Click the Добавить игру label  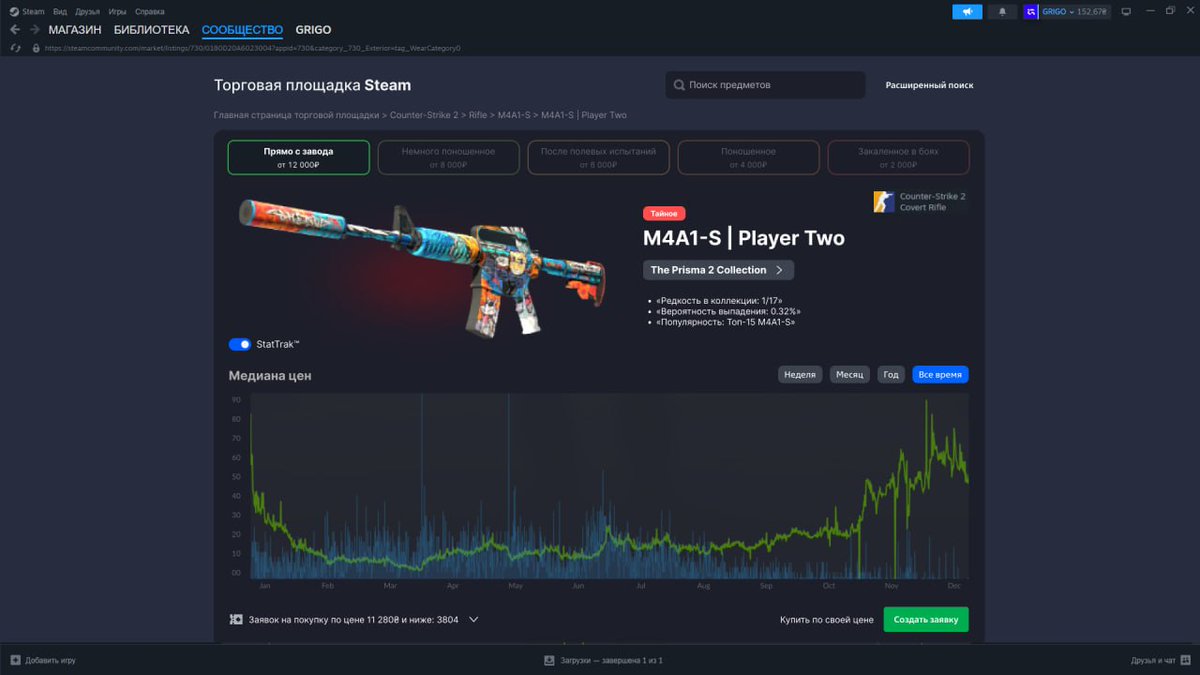coord(50,660)
